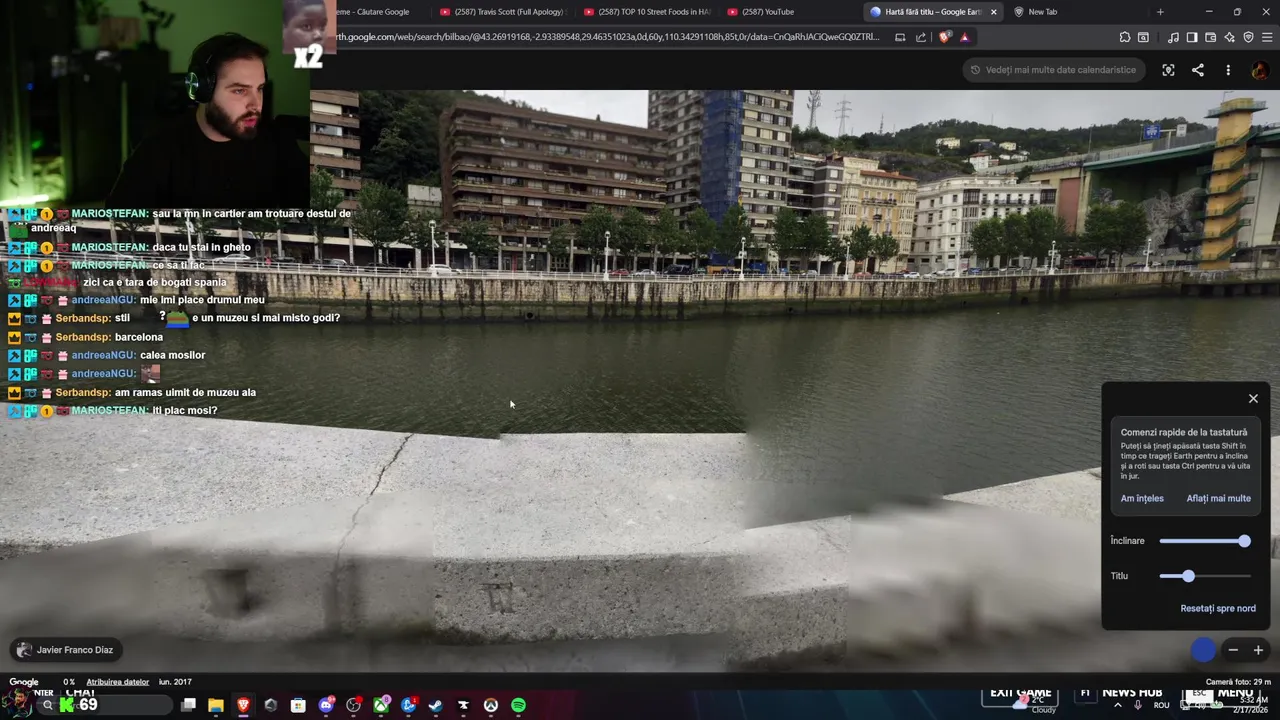Click the Cameră foto: 29 m readout

tap(1238, 682)
